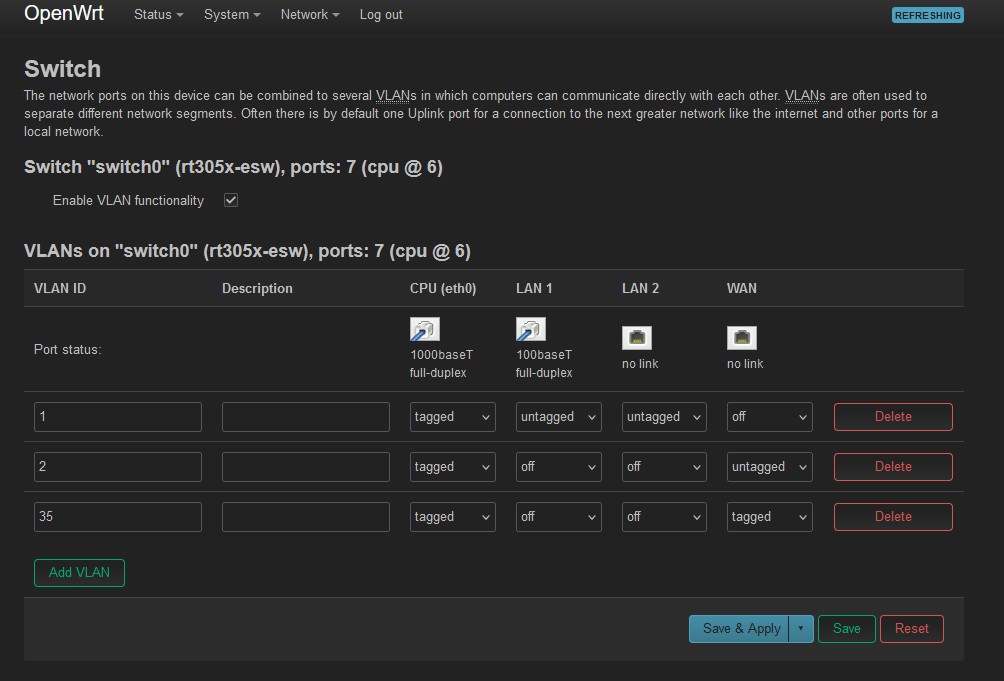1004x681 pixels.
Task: Click the CPU (eth0) column header
Action: click(443, 289)
